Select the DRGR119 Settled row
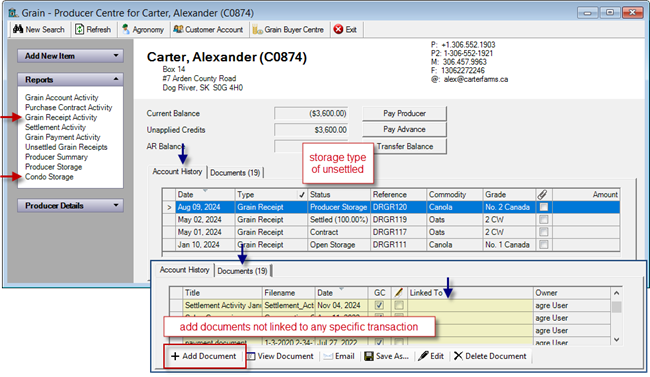The image size is (650, 377). [391, 219]
